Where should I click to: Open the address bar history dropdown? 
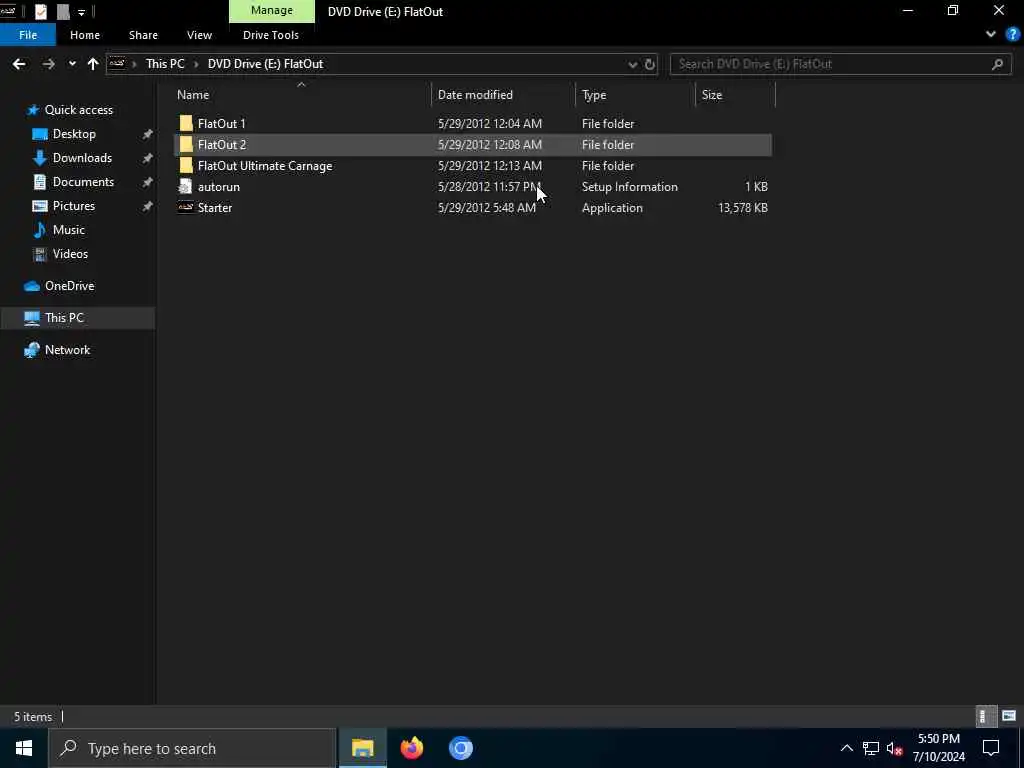pyautogui.click(x=632, y=64)
